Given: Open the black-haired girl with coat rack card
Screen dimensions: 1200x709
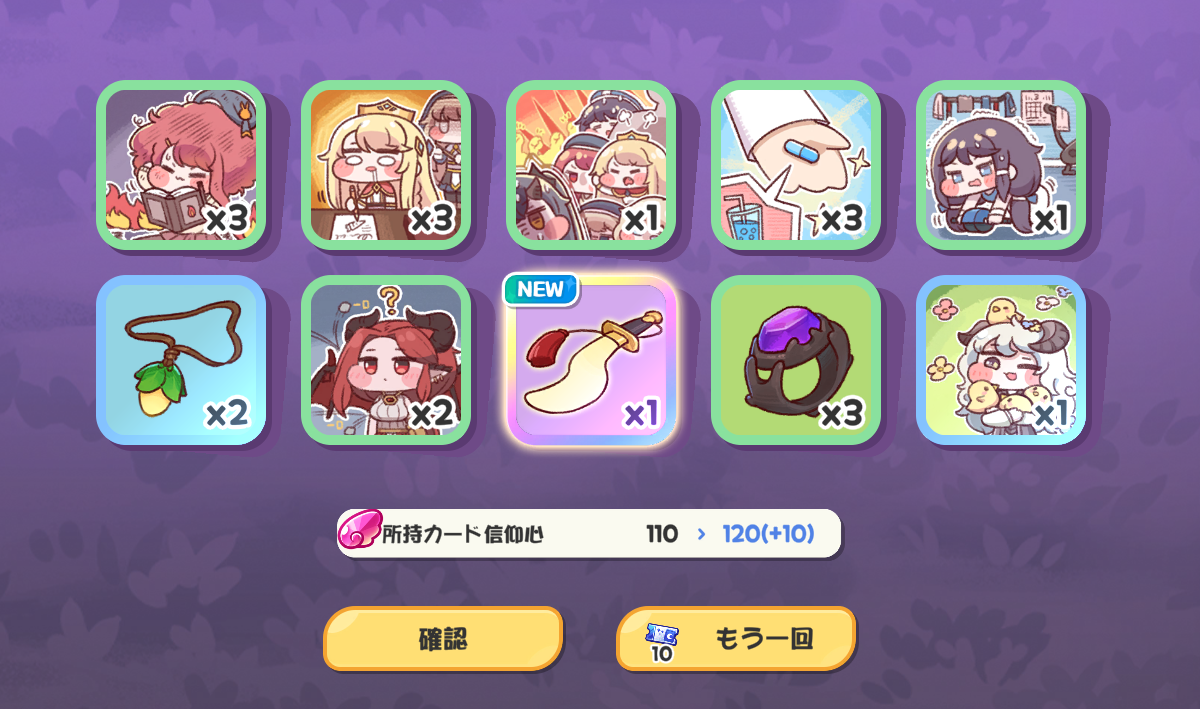Looking at the screenshot, I should click(1001, 165).
